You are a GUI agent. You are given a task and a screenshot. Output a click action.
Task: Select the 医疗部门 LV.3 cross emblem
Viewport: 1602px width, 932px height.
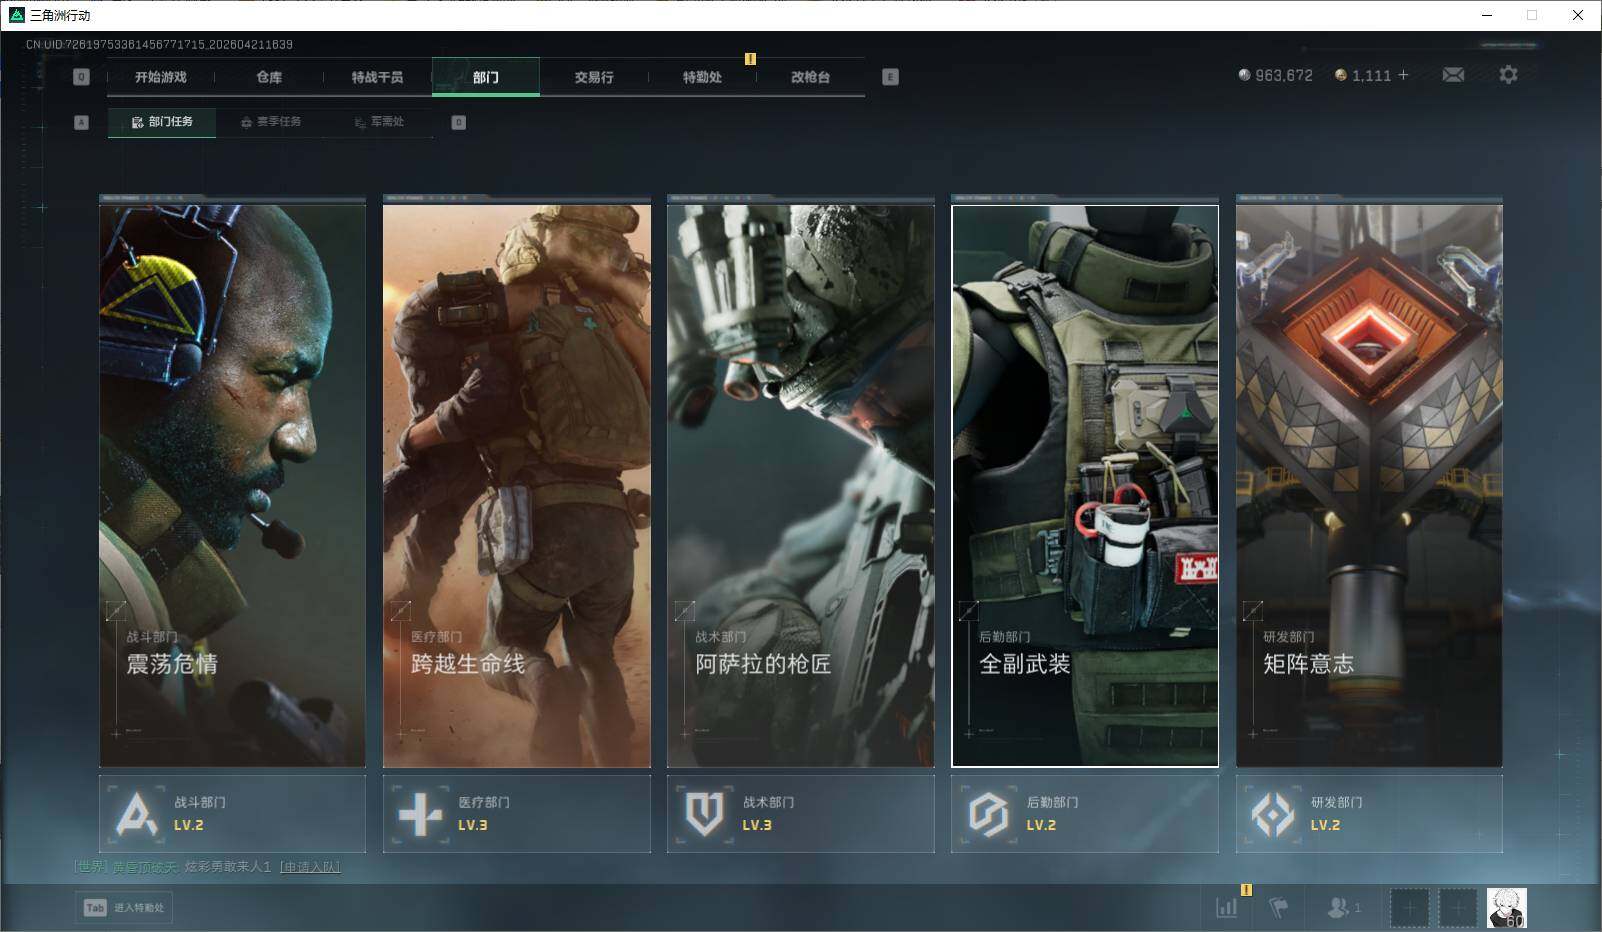(420, 814)
